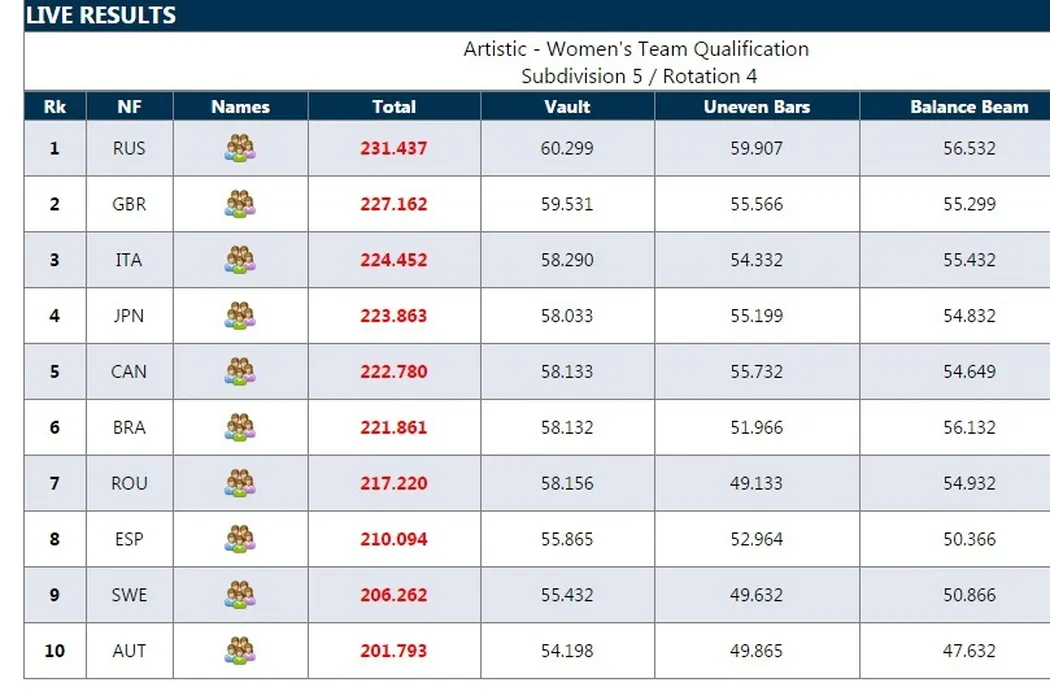Click the Rk column header
The height and width of the screenshot is (700, 1050).
(x=54, y=107)
